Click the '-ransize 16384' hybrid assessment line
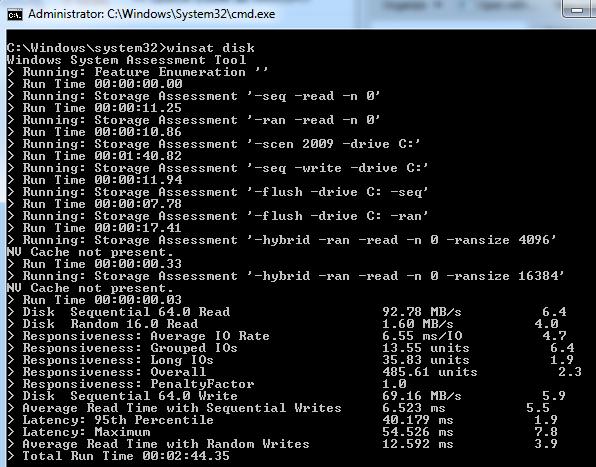Viewport: 596px width, 467px height. point(286,276)
